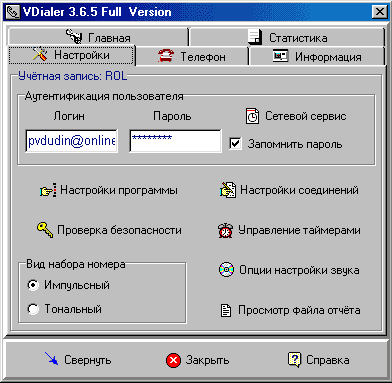Click the question mark Справка icon

coord(294,360)
